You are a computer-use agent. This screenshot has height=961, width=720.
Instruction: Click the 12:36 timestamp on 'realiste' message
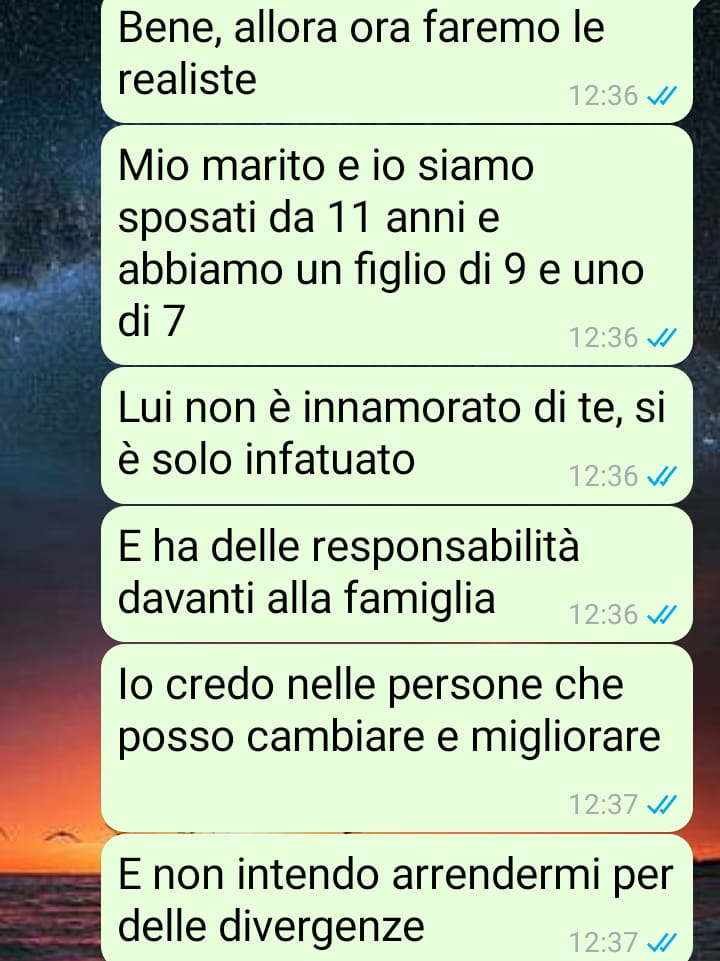pos(604,96)
